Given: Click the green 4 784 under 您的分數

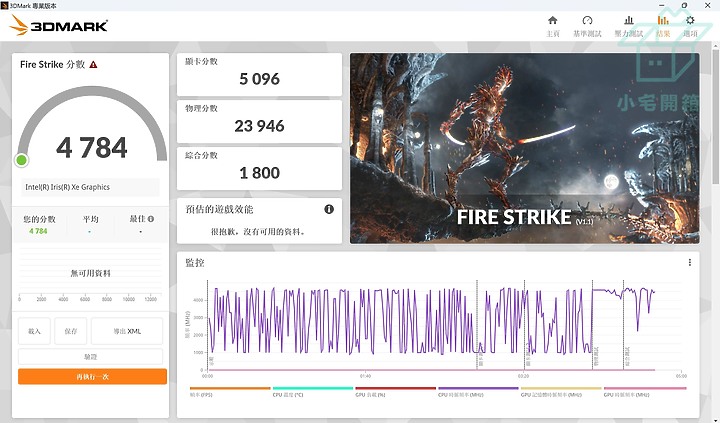Looking at the screenshot, I should 38,231.
